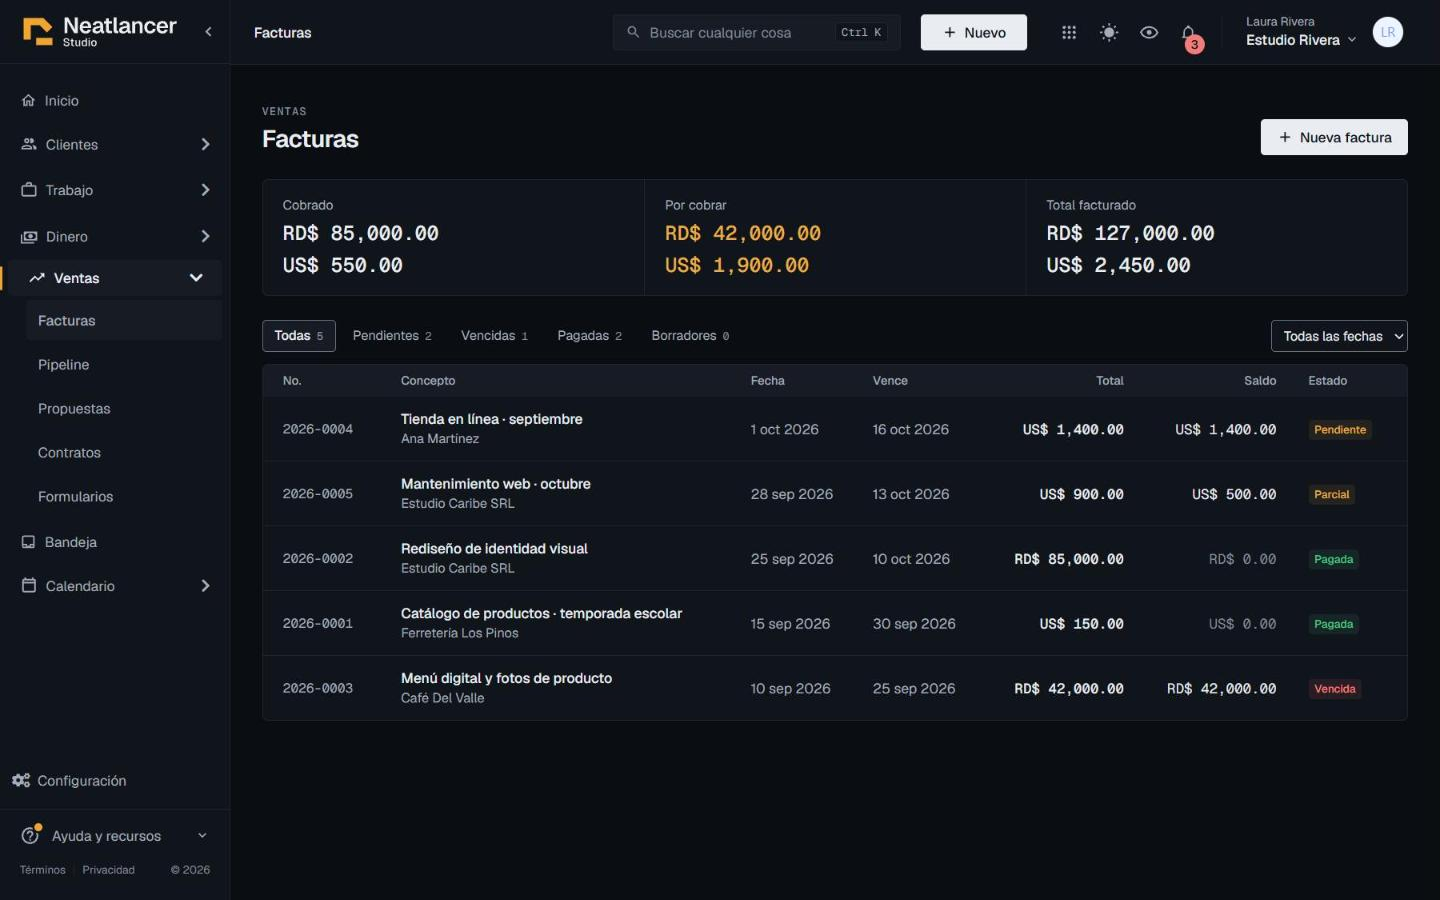1440x900 pixels.
Task: Open notifications bell with 3 alerts
Action: (x=1189, y=35)
